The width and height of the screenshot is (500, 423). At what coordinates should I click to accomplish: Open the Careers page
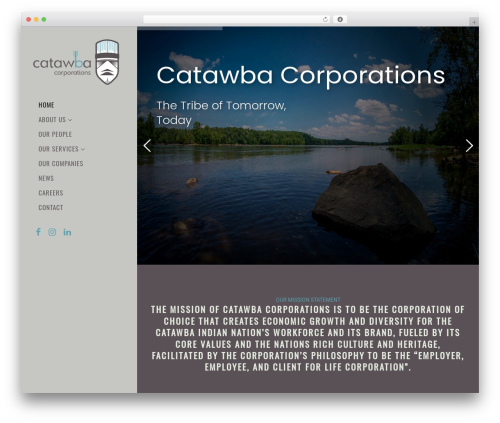click(51, 193)
